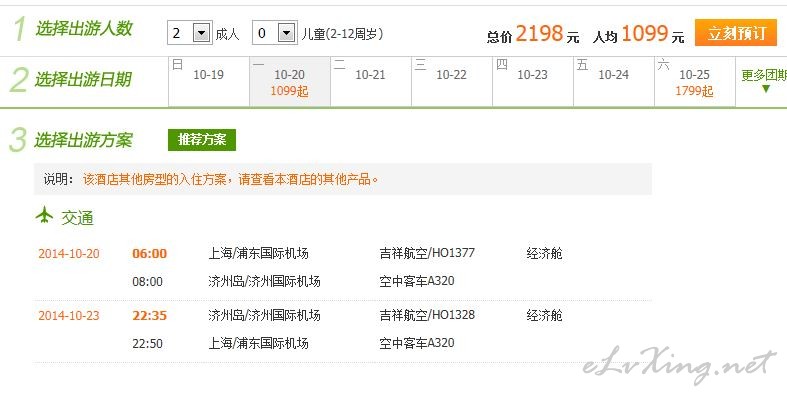Viewport: 787px width, 398px height.
Task: Click return arrival time 22:50
Action: coord(148,344)
